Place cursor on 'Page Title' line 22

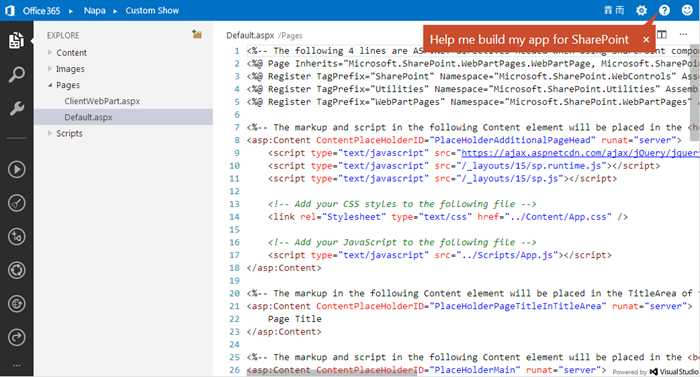[295, 319]
